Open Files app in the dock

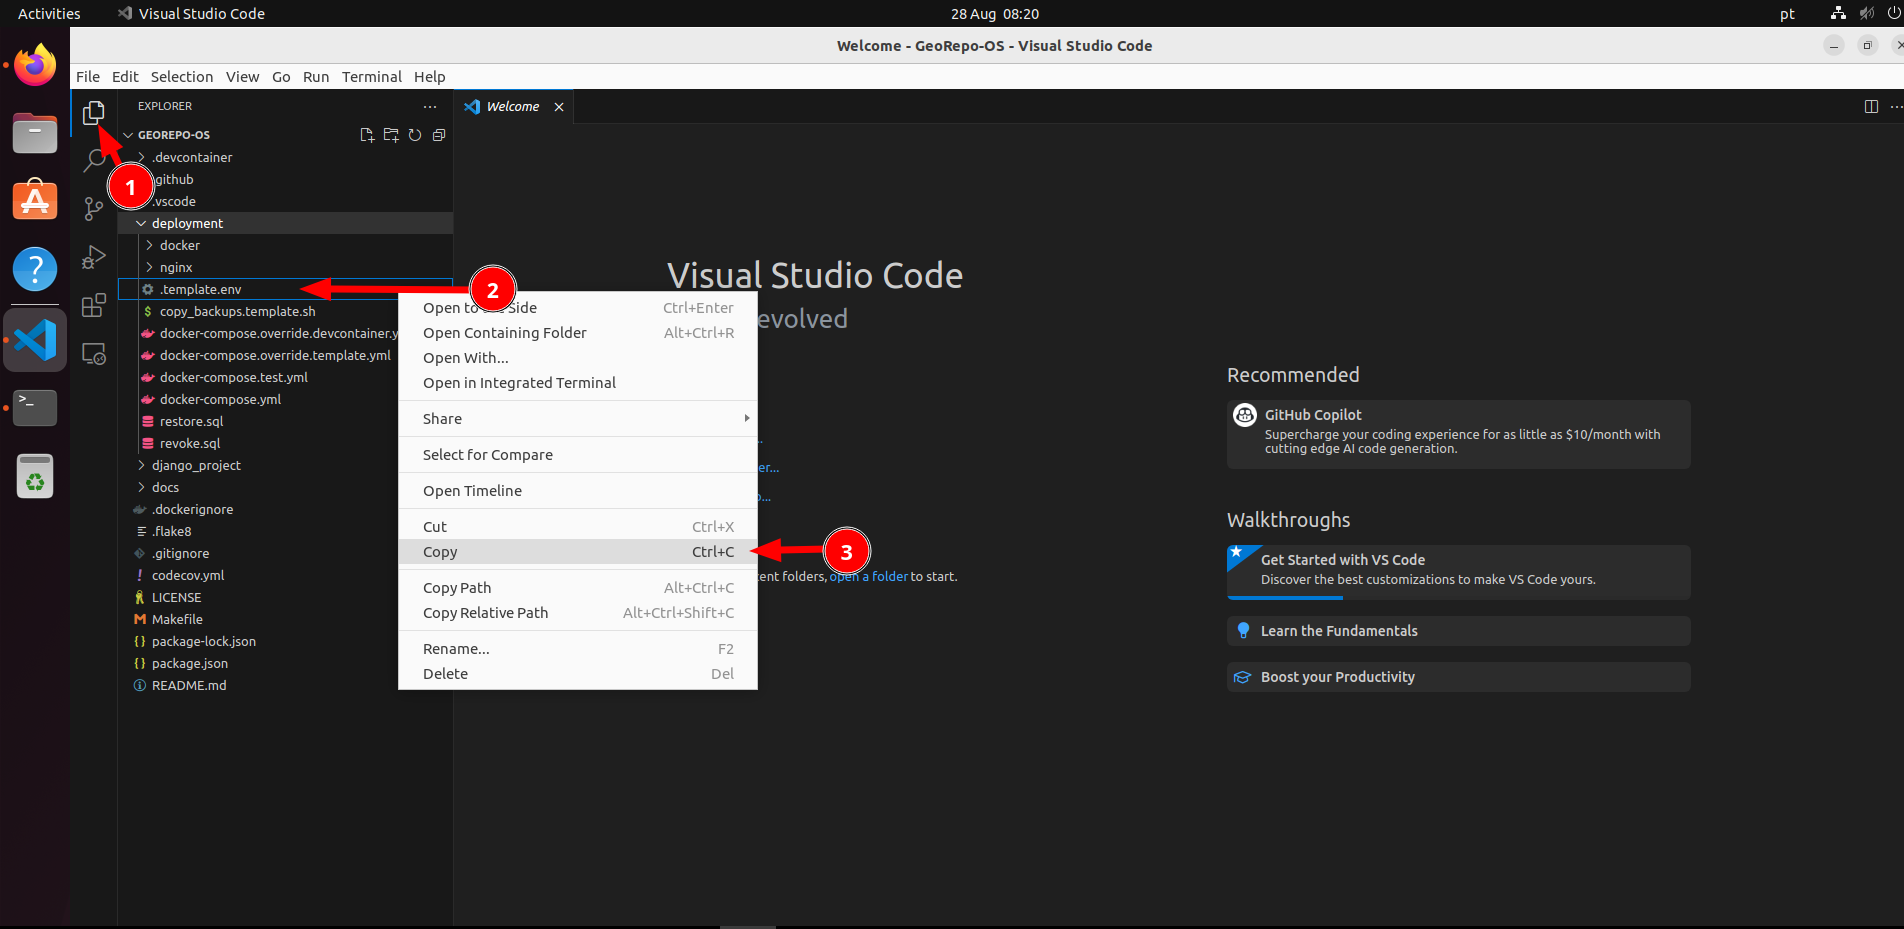tap(35, 133)
